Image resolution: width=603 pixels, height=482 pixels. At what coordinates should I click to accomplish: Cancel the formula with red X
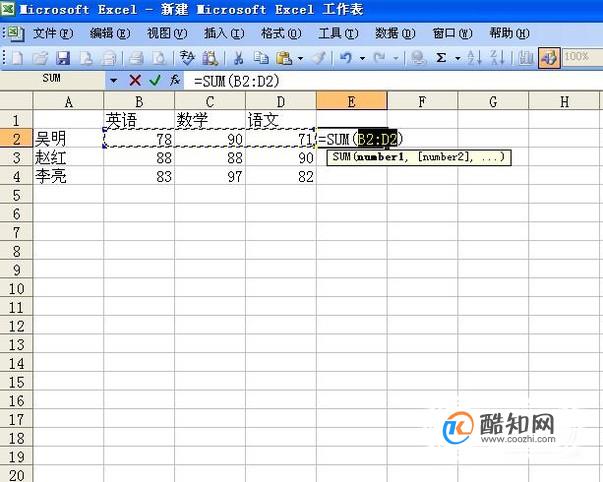pos(135,80)
